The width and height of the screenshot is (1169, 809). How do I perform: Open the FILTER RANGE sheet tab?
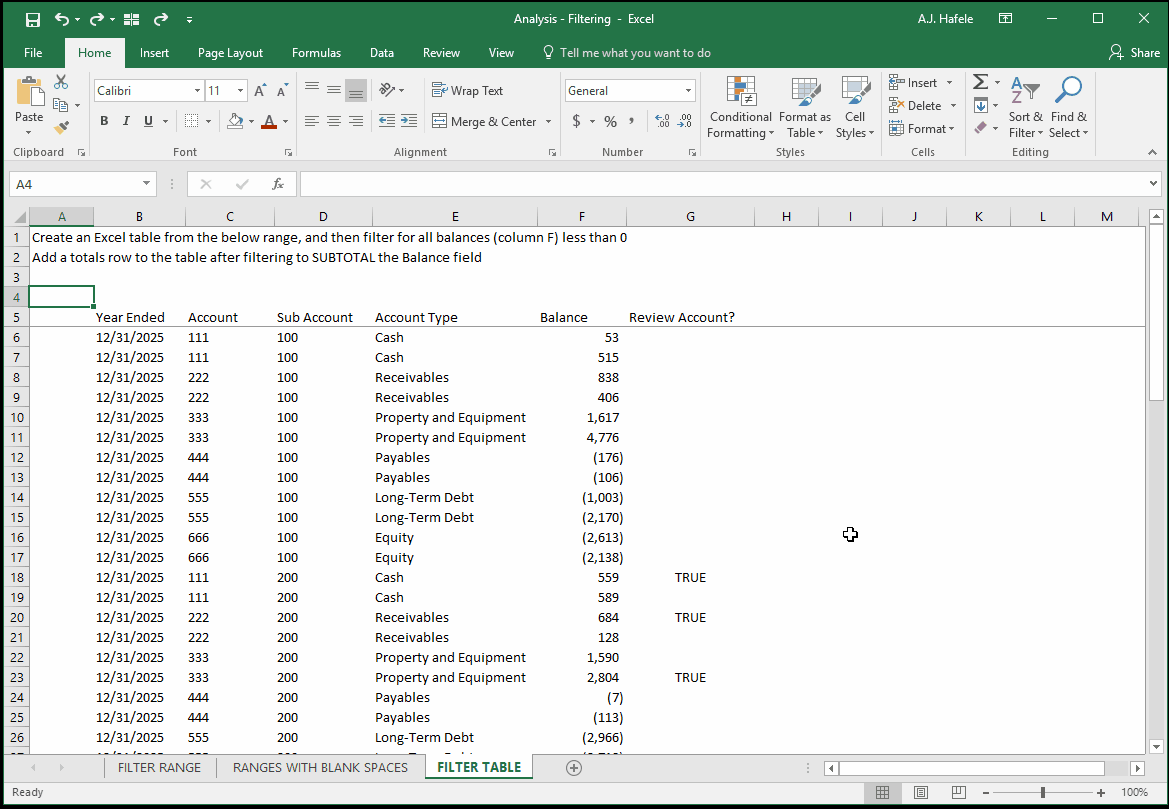(160, 767)
